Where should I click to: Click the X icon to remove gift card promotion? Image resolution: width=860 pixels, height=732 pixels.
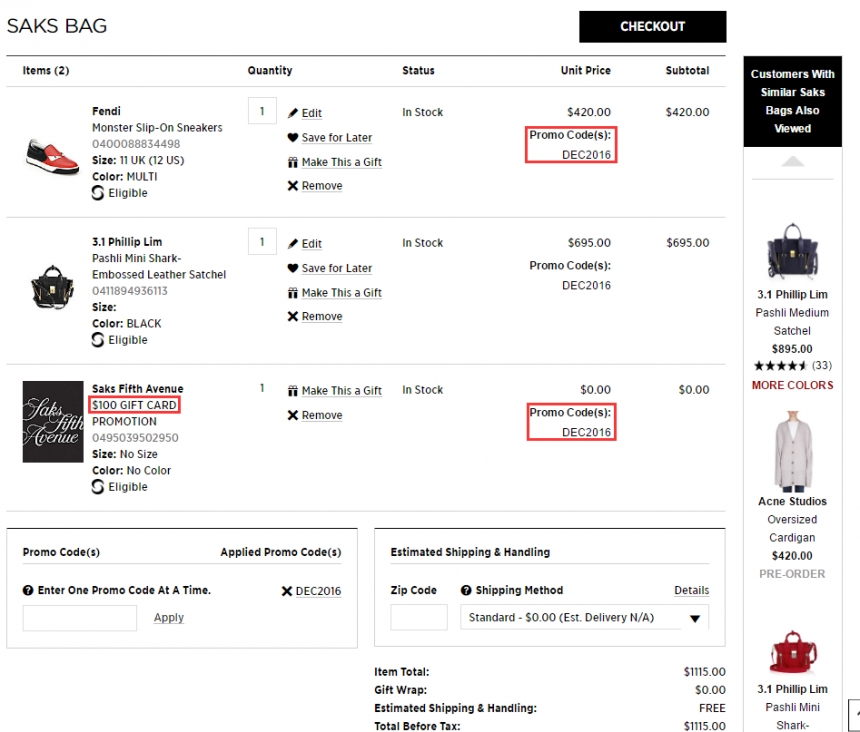[x=293, y=415]
